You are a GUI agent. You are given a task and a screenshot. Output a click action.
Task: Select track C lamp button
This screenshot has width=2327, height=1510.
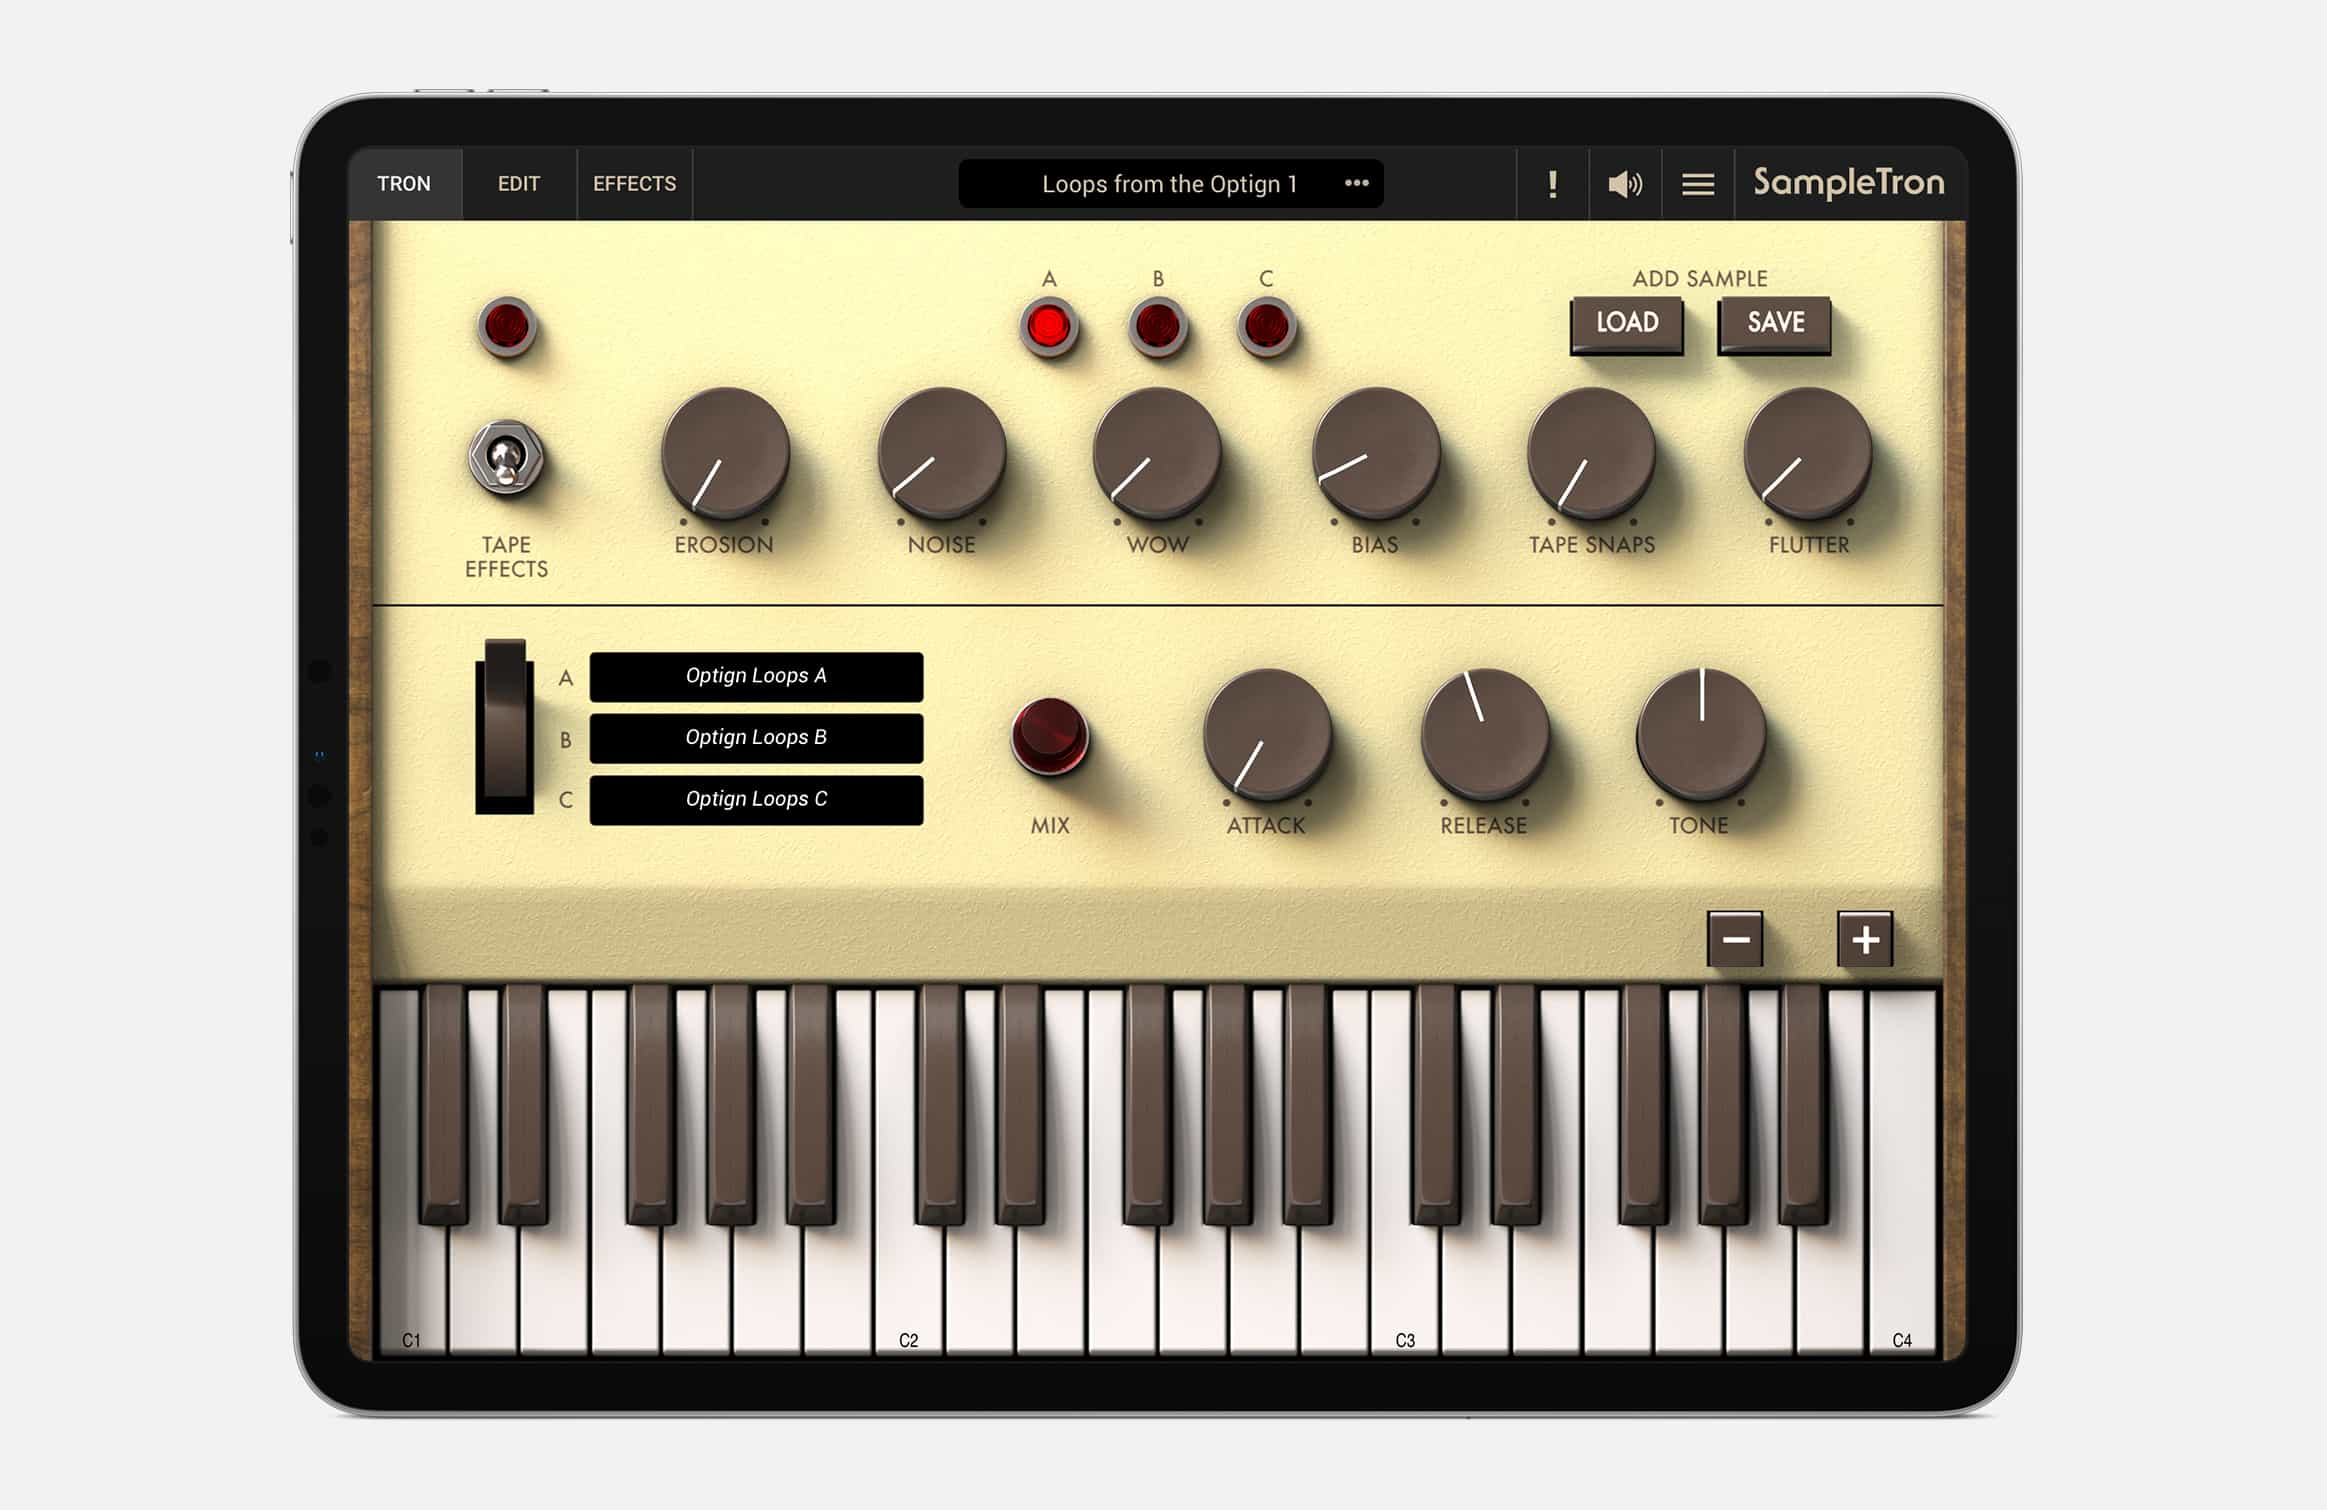click(1267, 327)
